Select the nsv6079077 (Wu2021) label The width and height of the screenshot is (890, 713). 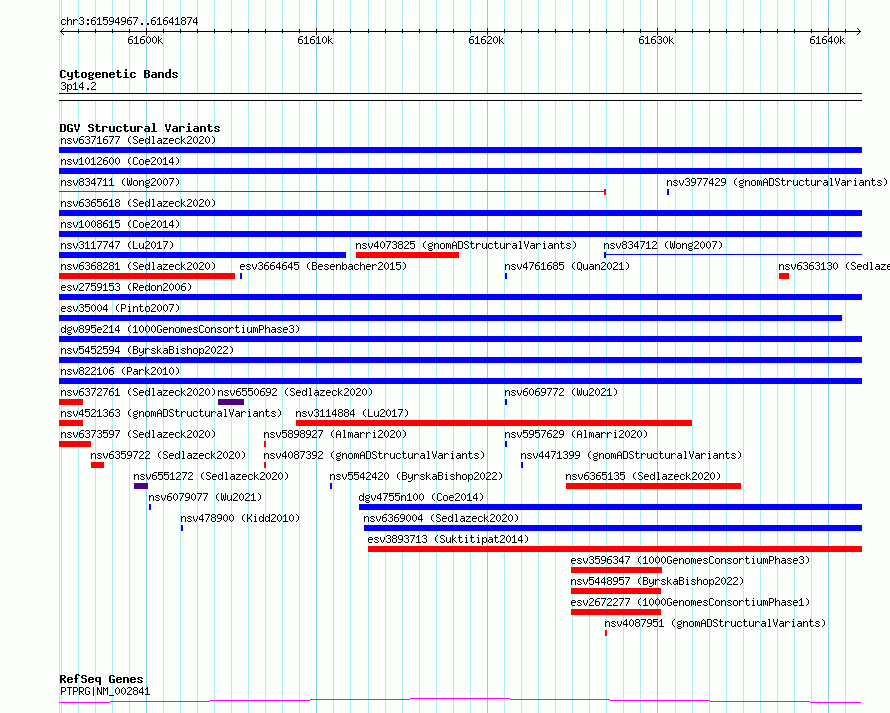click(x=205, y=497)
